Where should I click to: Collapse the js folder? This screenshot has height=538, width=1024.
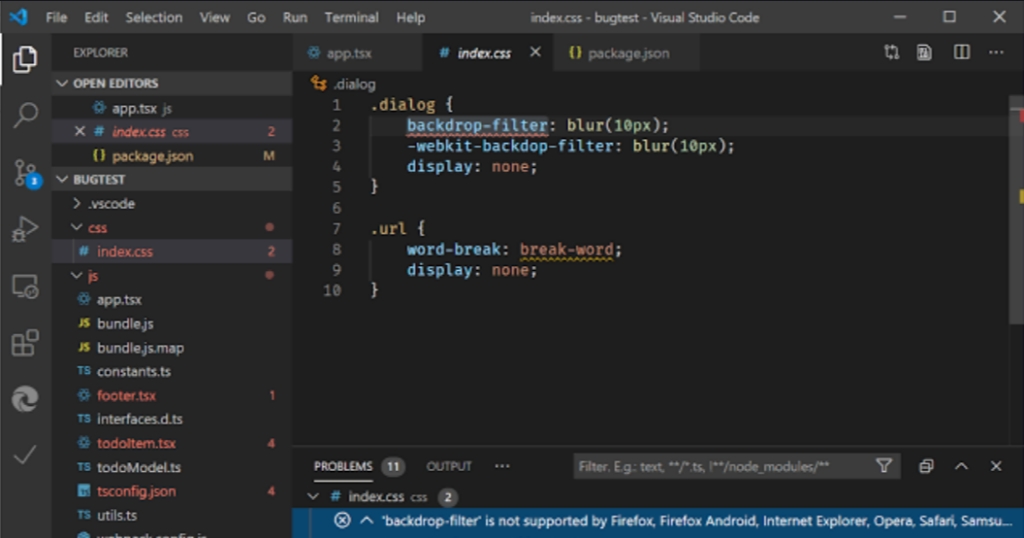coord(76,276)
